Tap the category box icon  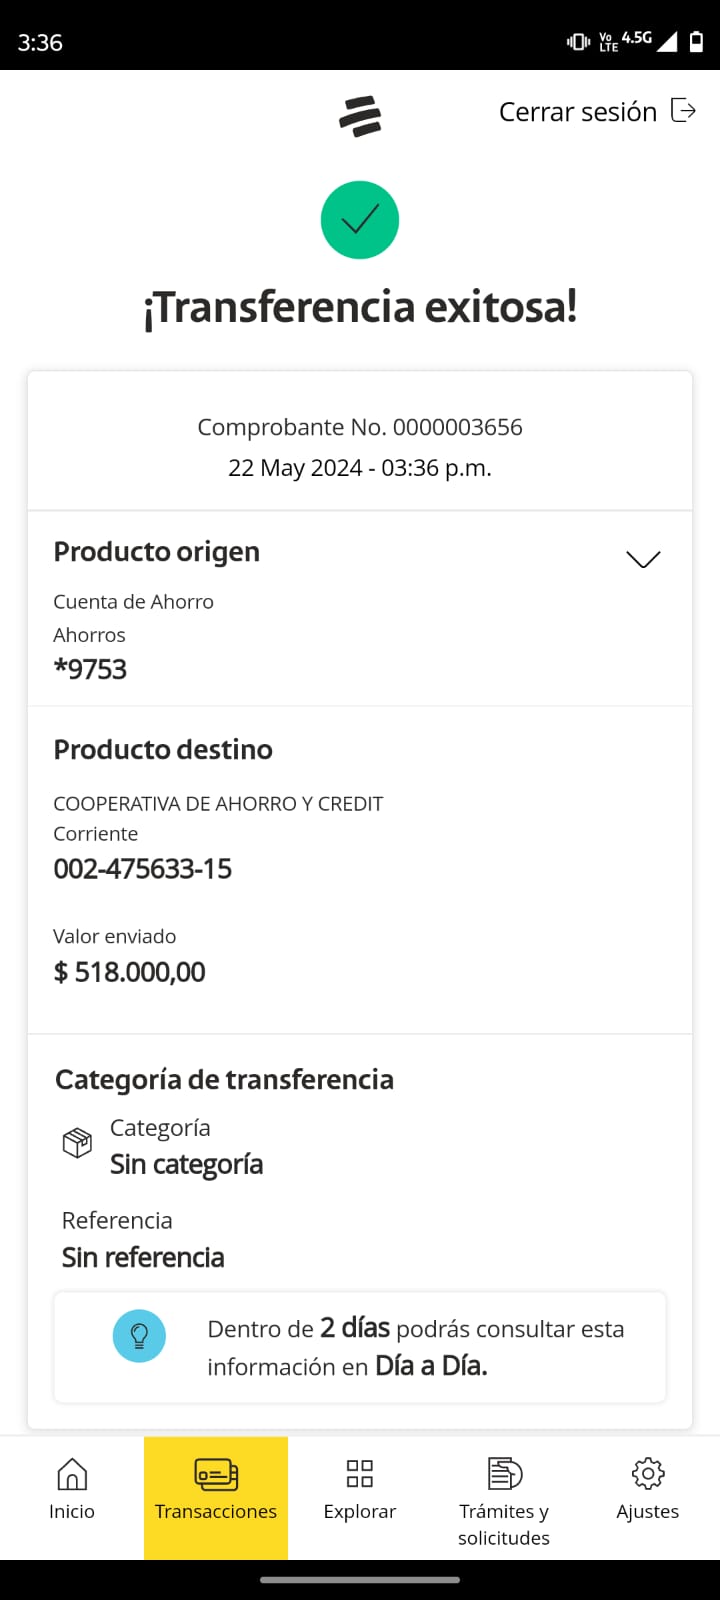click(77, 1143)
